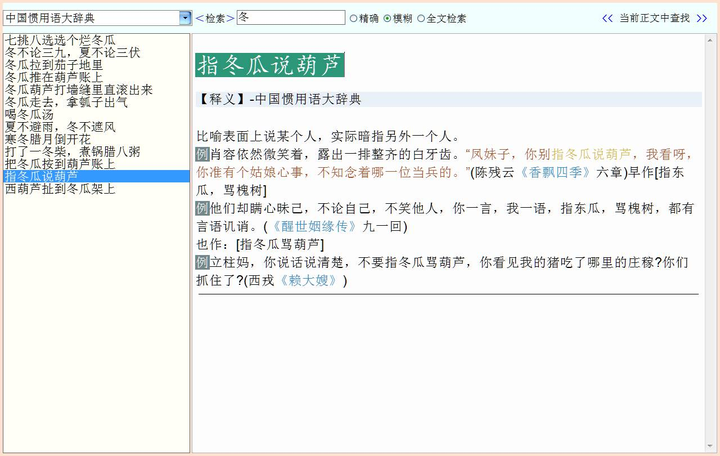The height and width of the screenshot is (456, 720).
Task: Open the 《赖大嫂》 book link
Action: point(308,280)
